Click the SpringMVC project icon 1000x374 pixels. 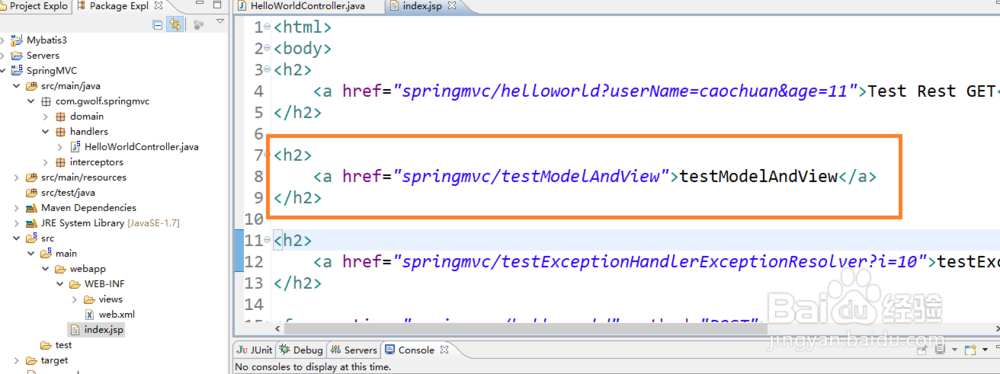(17, 70)
